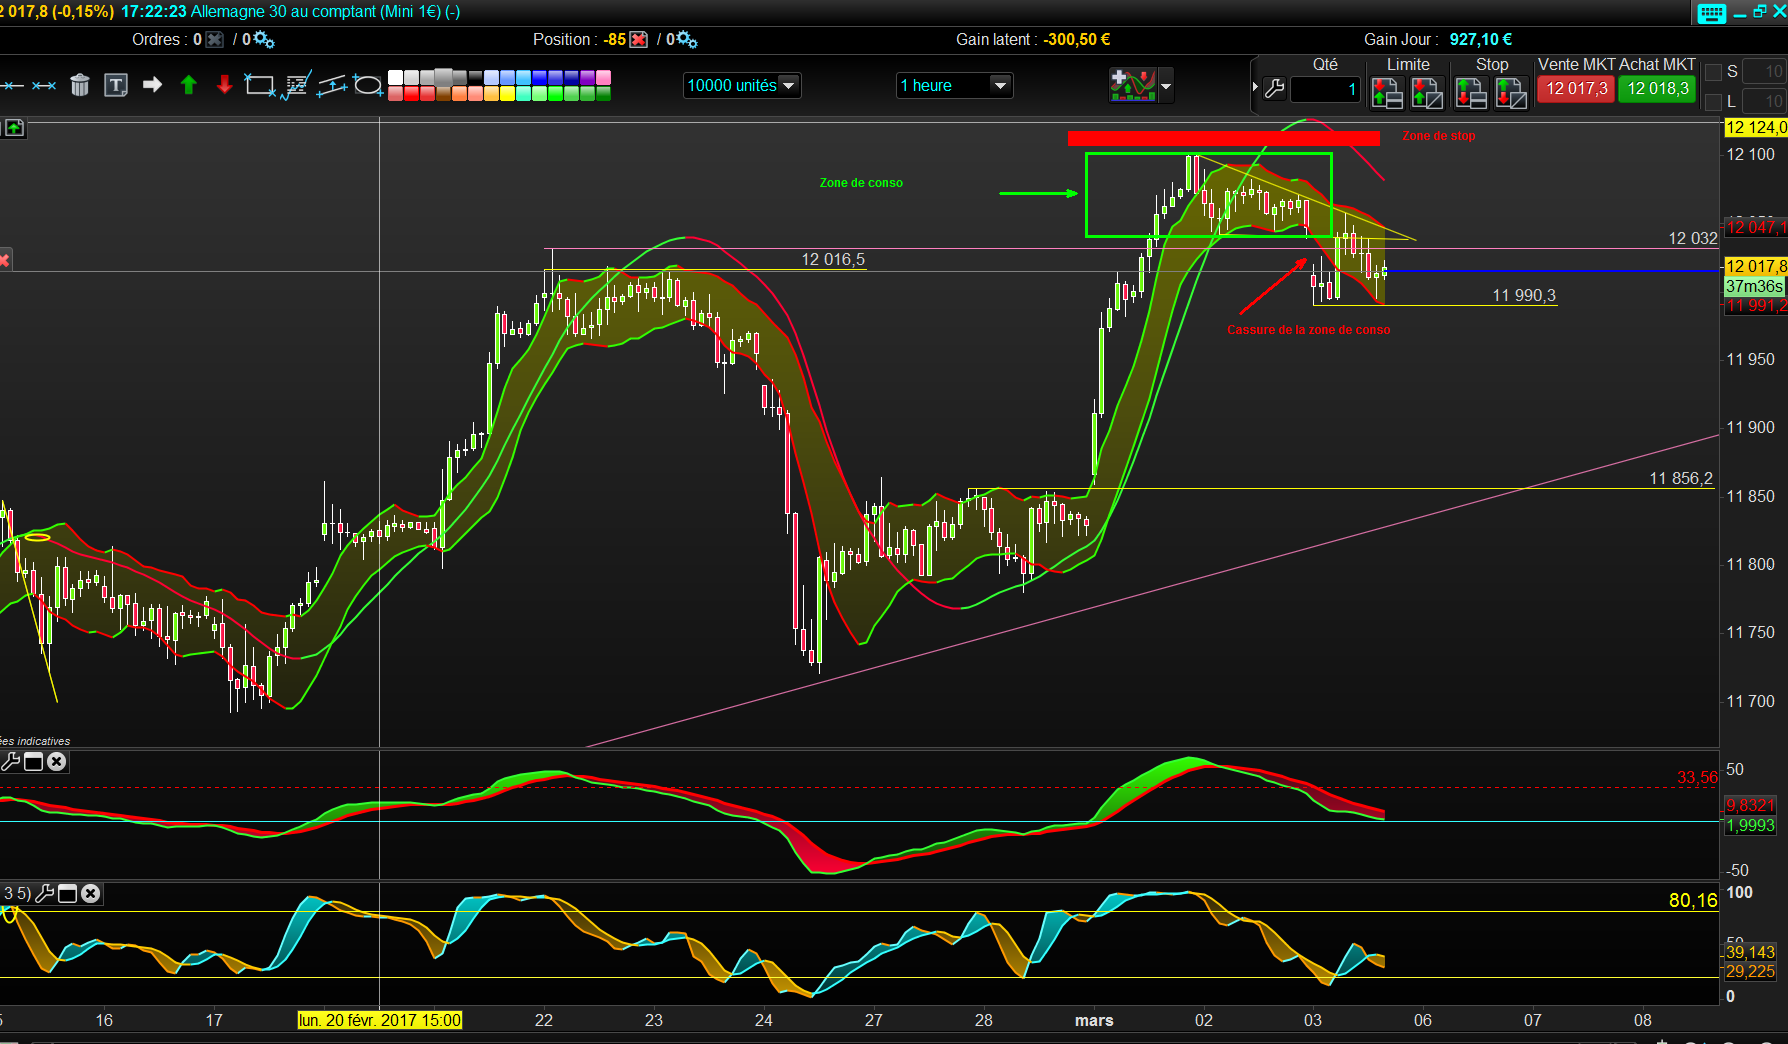Select the rectangle drawing tool
1788x1044 pixels.
(x=260, y=86)
